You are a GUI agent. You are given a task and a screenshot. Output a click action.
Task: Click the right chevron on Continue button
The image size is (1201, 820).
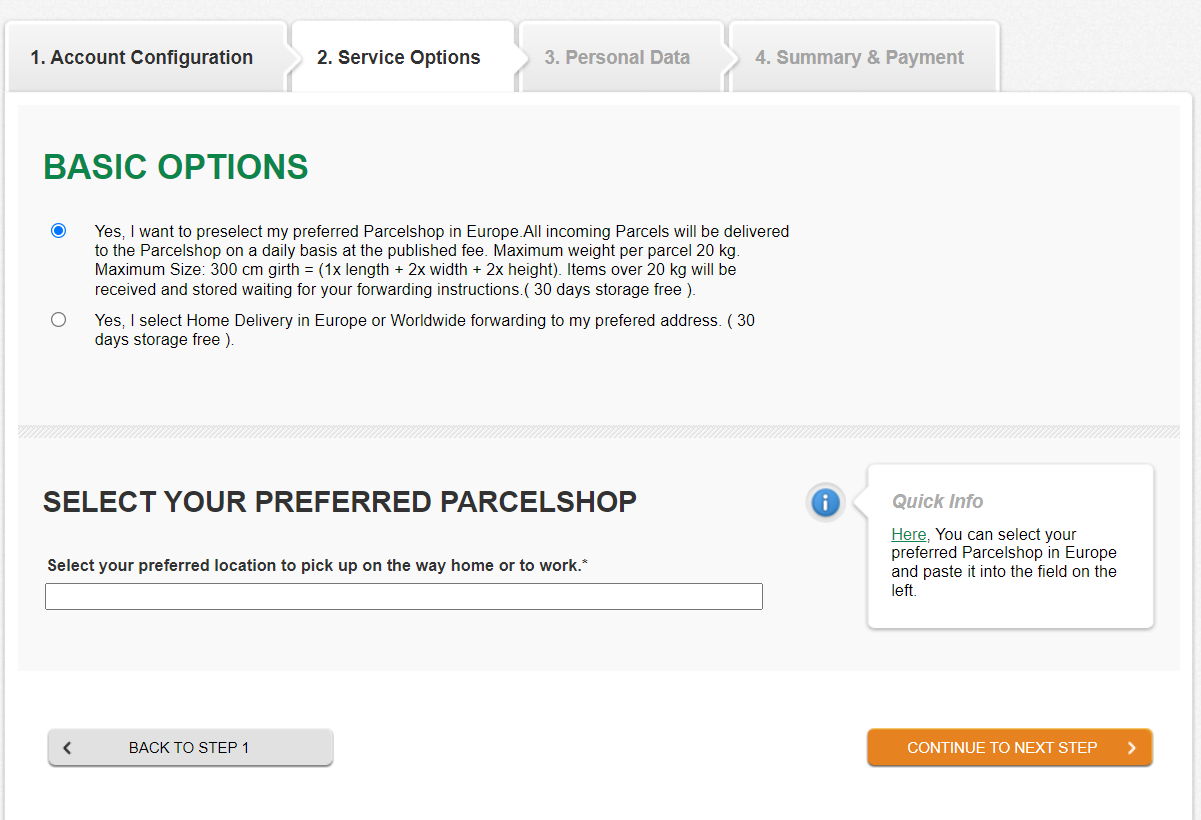(x=1131, y=748)
